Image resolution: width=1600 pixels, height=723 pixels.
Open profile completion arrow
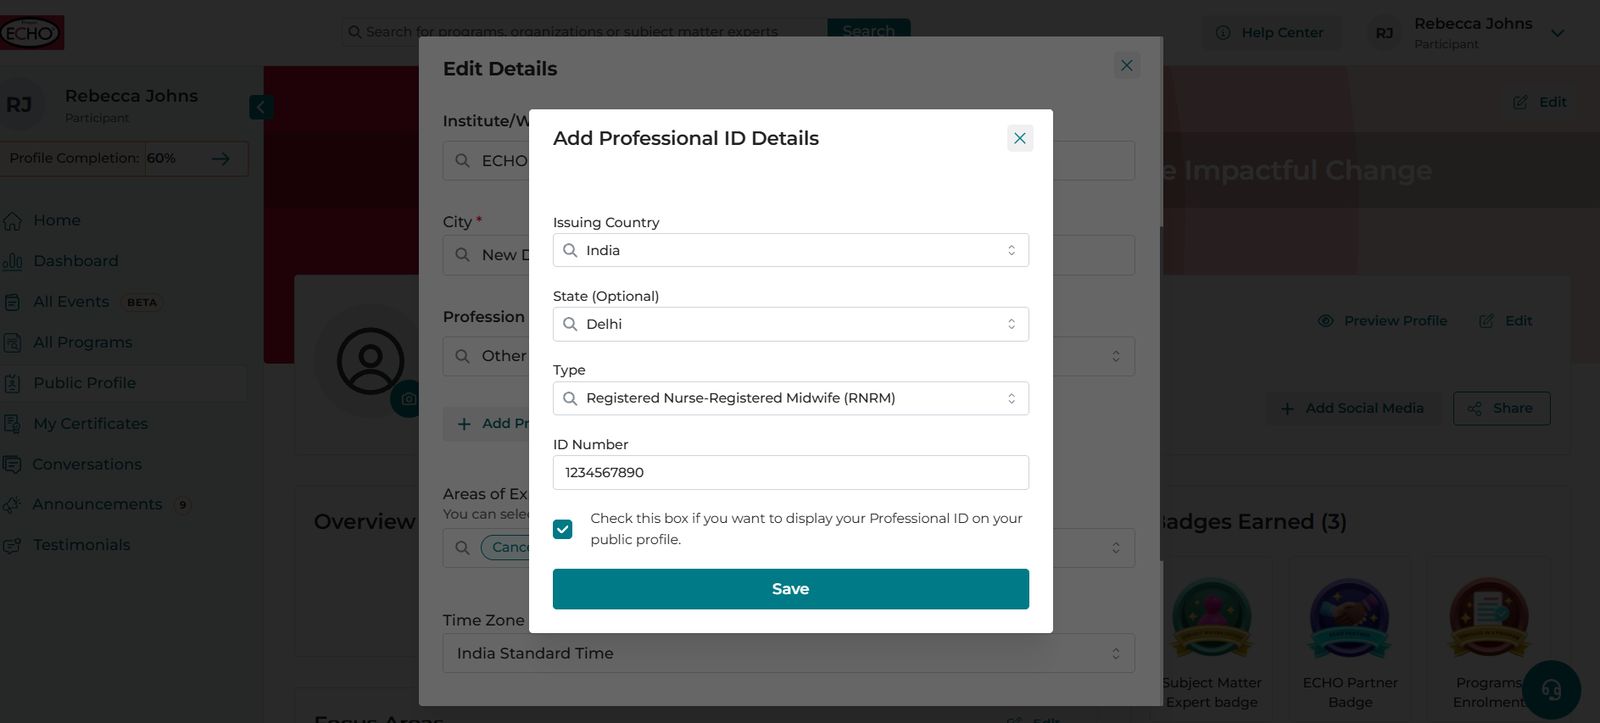pos(221,158)
